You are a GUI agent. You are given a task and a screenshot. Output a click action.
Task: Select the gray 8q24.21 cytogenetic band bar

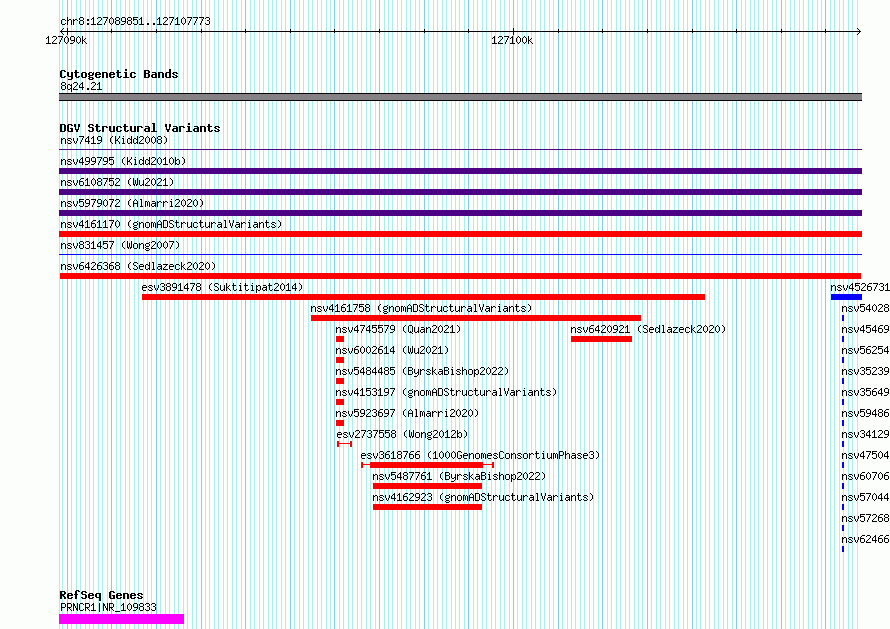[460, 97]
